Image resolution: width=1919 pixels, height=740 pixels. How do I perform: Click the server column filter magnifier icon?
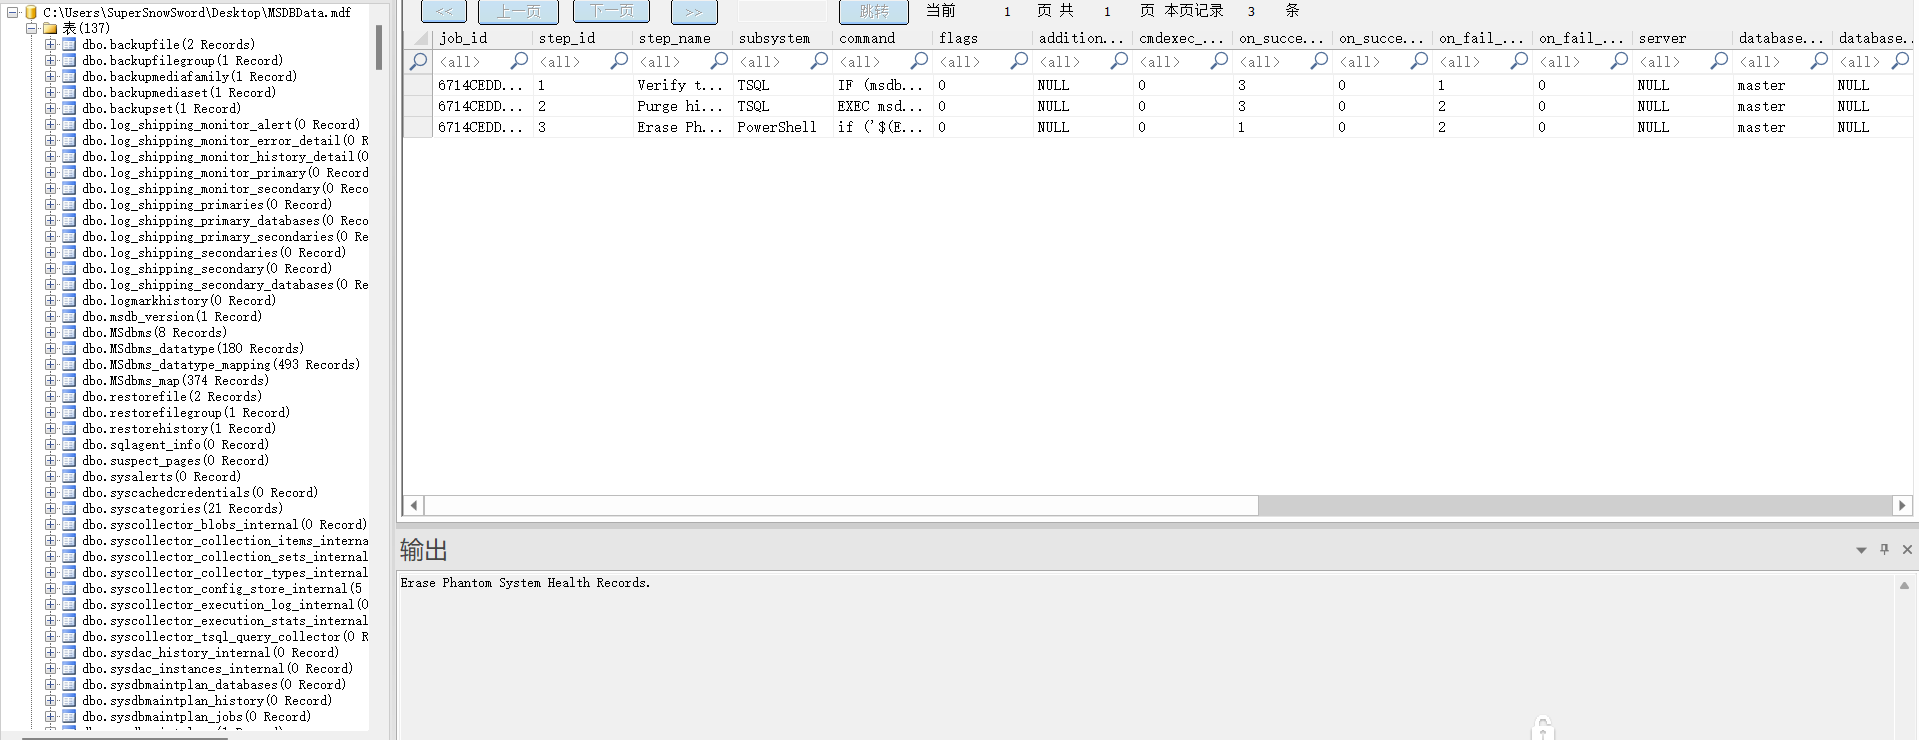click(x=1719, y=61)
